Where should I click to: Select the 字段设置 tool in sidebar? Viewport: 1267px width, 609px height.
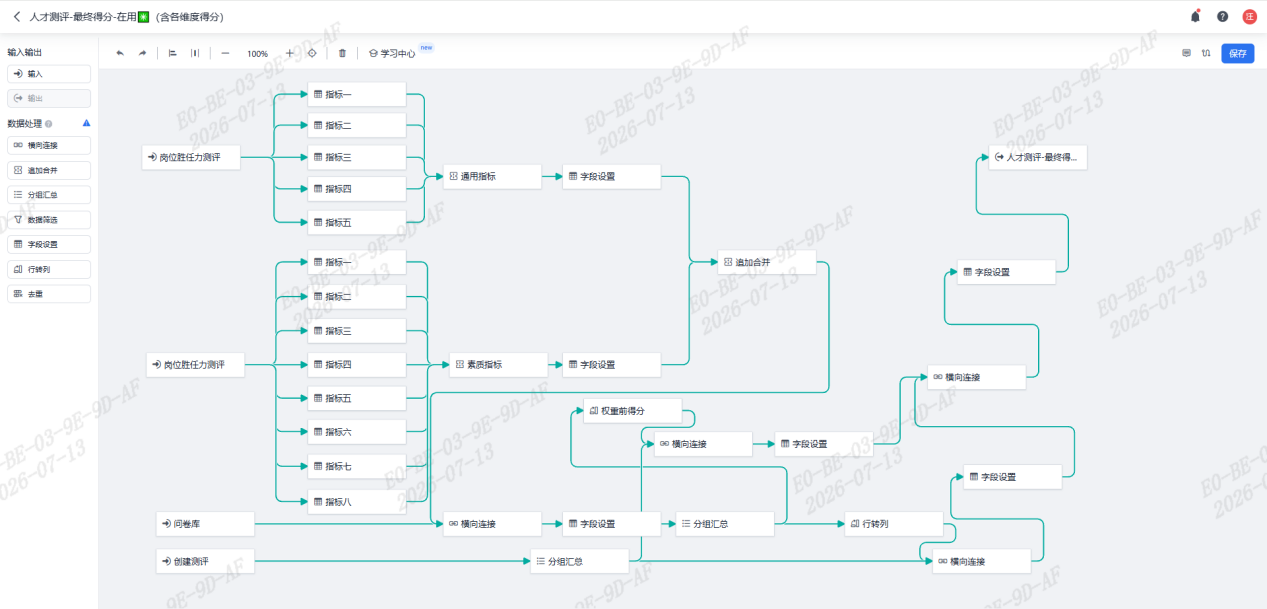point(49,244)
